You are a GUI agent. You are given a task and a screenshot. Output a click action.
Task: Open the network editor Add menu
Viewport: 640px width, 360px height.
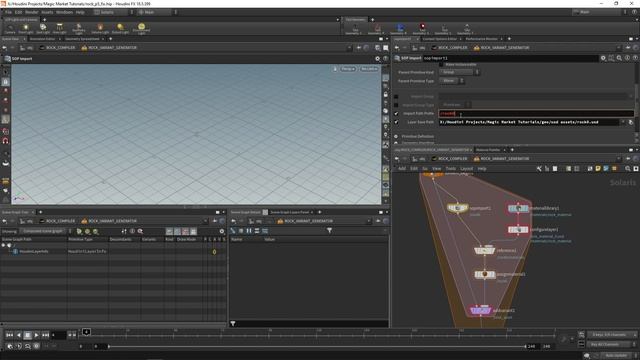[402, 169]
